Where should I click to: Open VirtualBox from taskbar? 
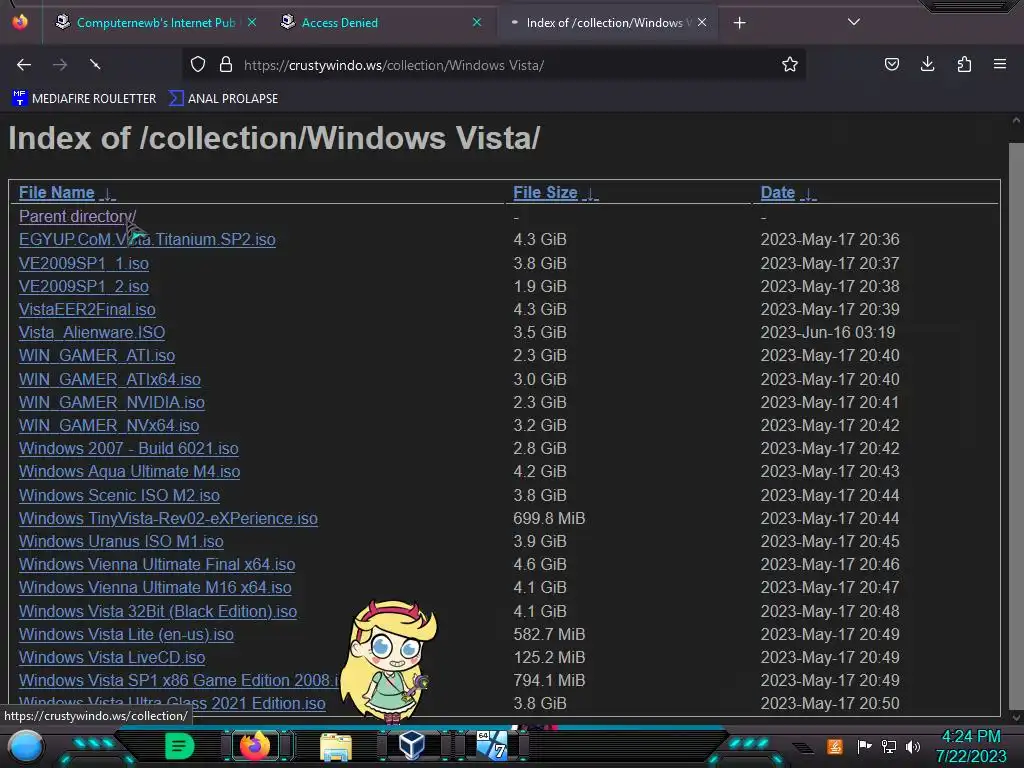click(412, 745)
